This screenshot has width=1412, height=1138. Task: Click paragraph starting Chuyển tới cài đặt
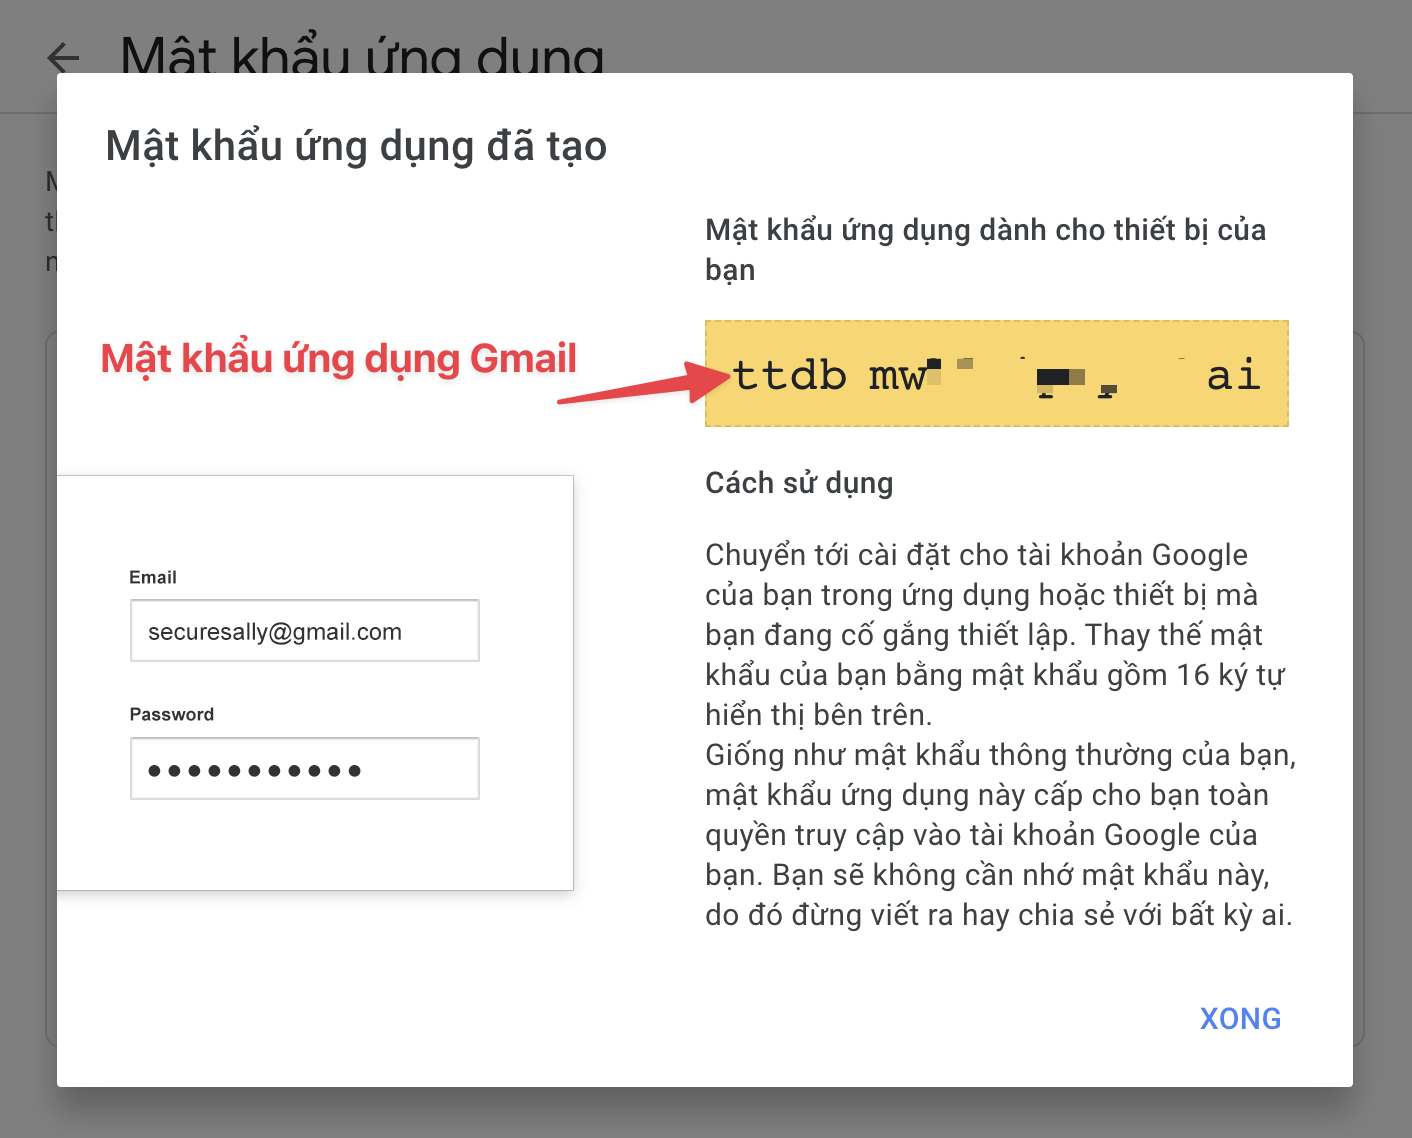pyautogui.click(x=995, y=635)
